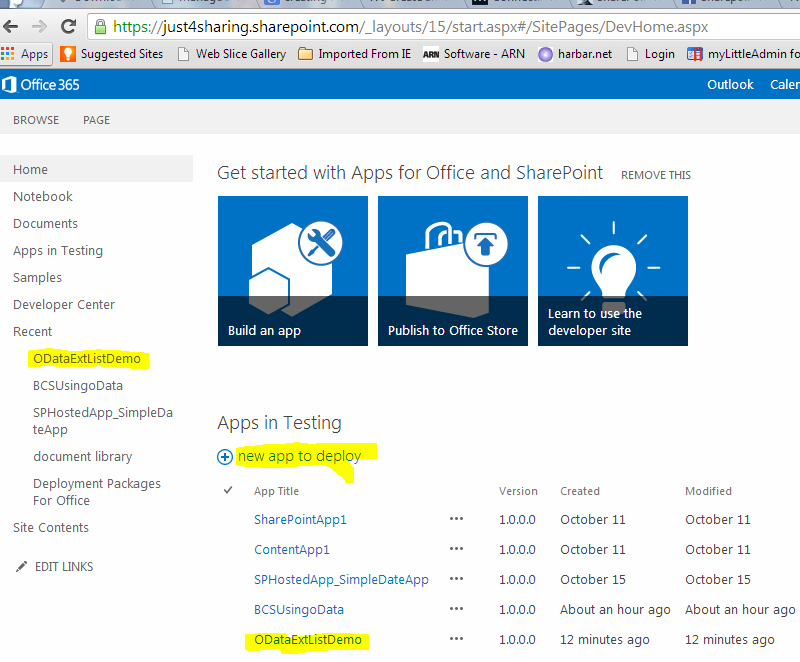
Task: Open the Build an app tile
Action: click(x=293, y=271)
